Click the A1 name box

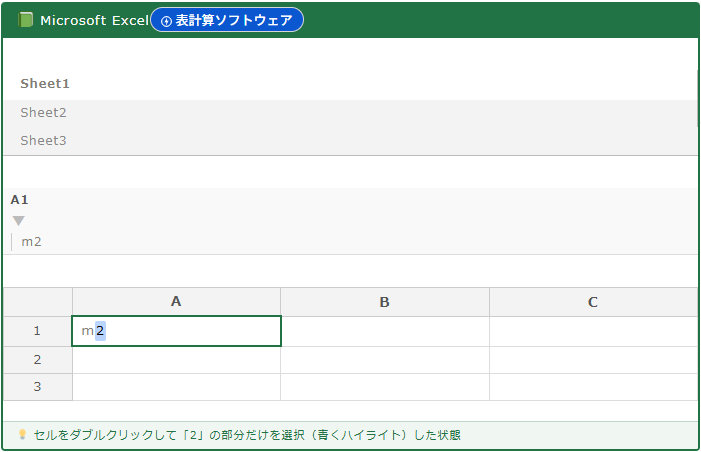click(20, 200)
